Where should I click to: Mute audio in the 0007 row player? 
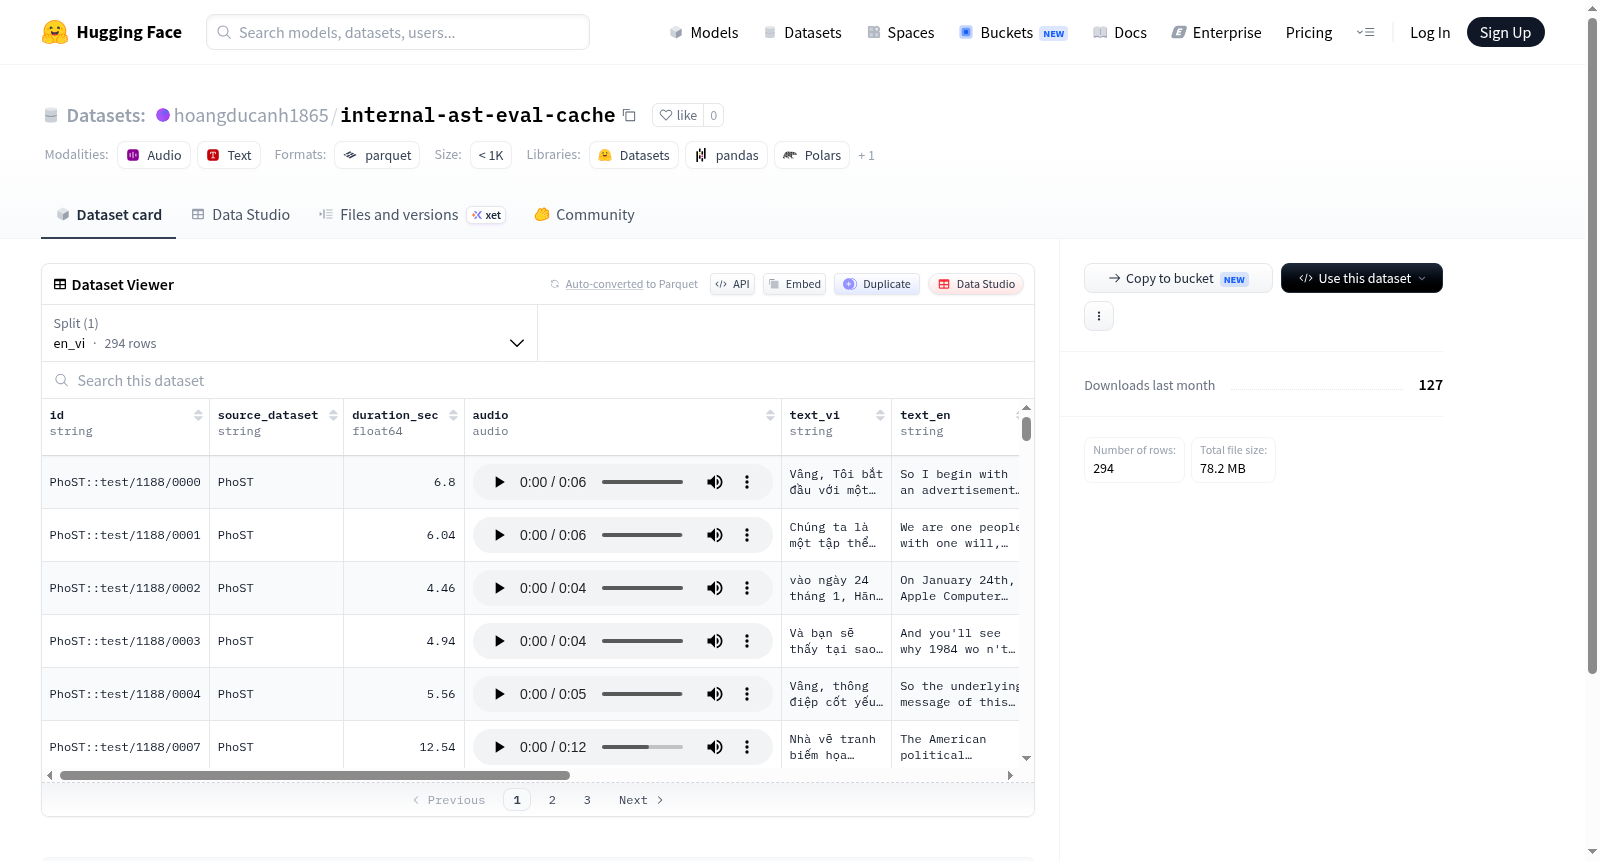715,747
